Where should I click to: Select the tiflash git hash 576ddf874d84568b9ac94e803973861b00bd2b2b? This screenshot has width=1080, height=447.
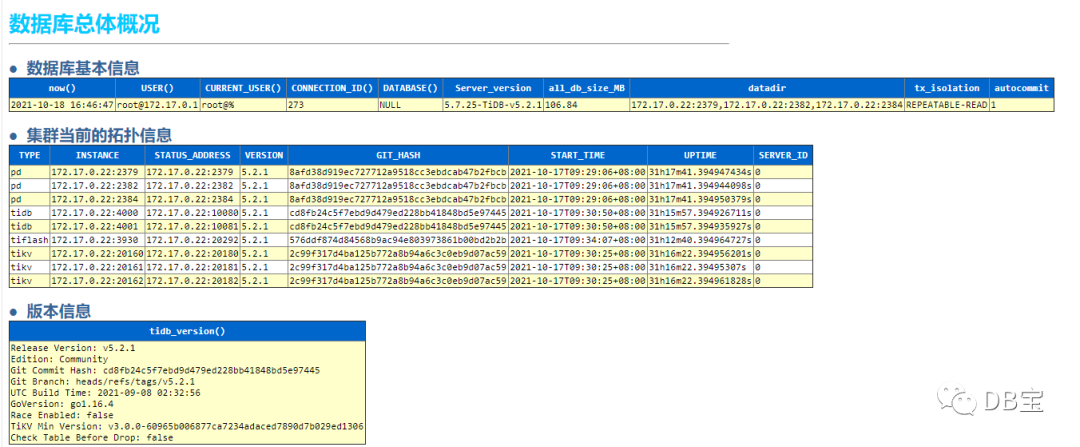[398, 240]
